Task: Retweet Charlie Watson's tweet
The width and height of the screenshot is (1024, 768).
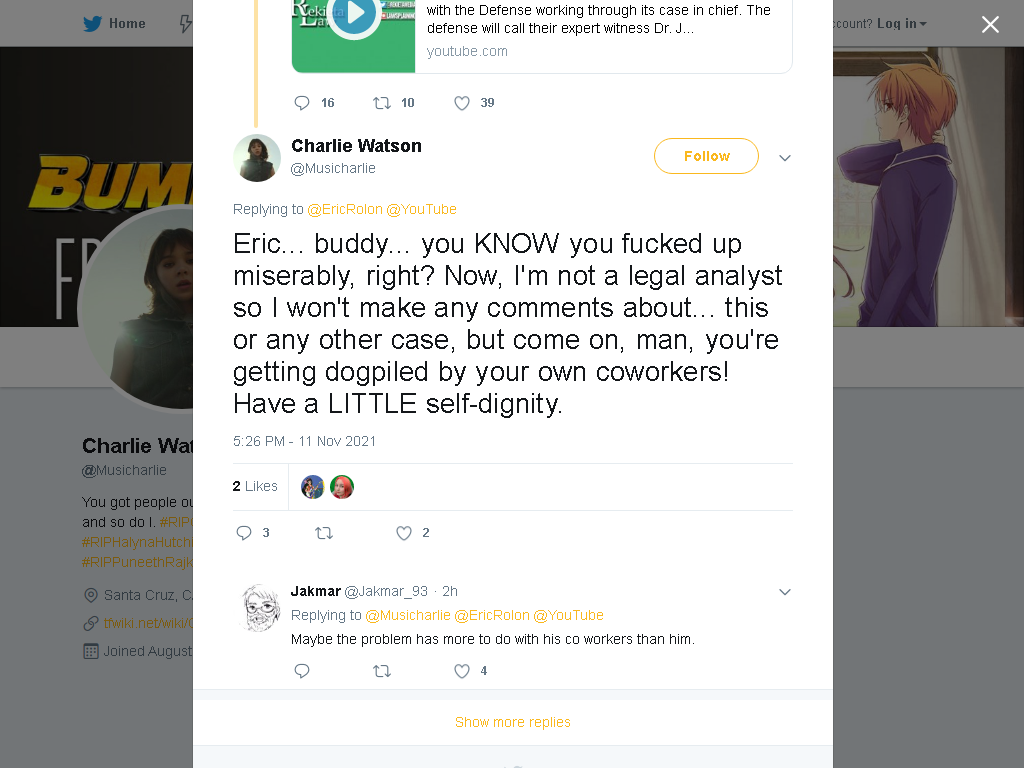Action: tap(324, 533)
